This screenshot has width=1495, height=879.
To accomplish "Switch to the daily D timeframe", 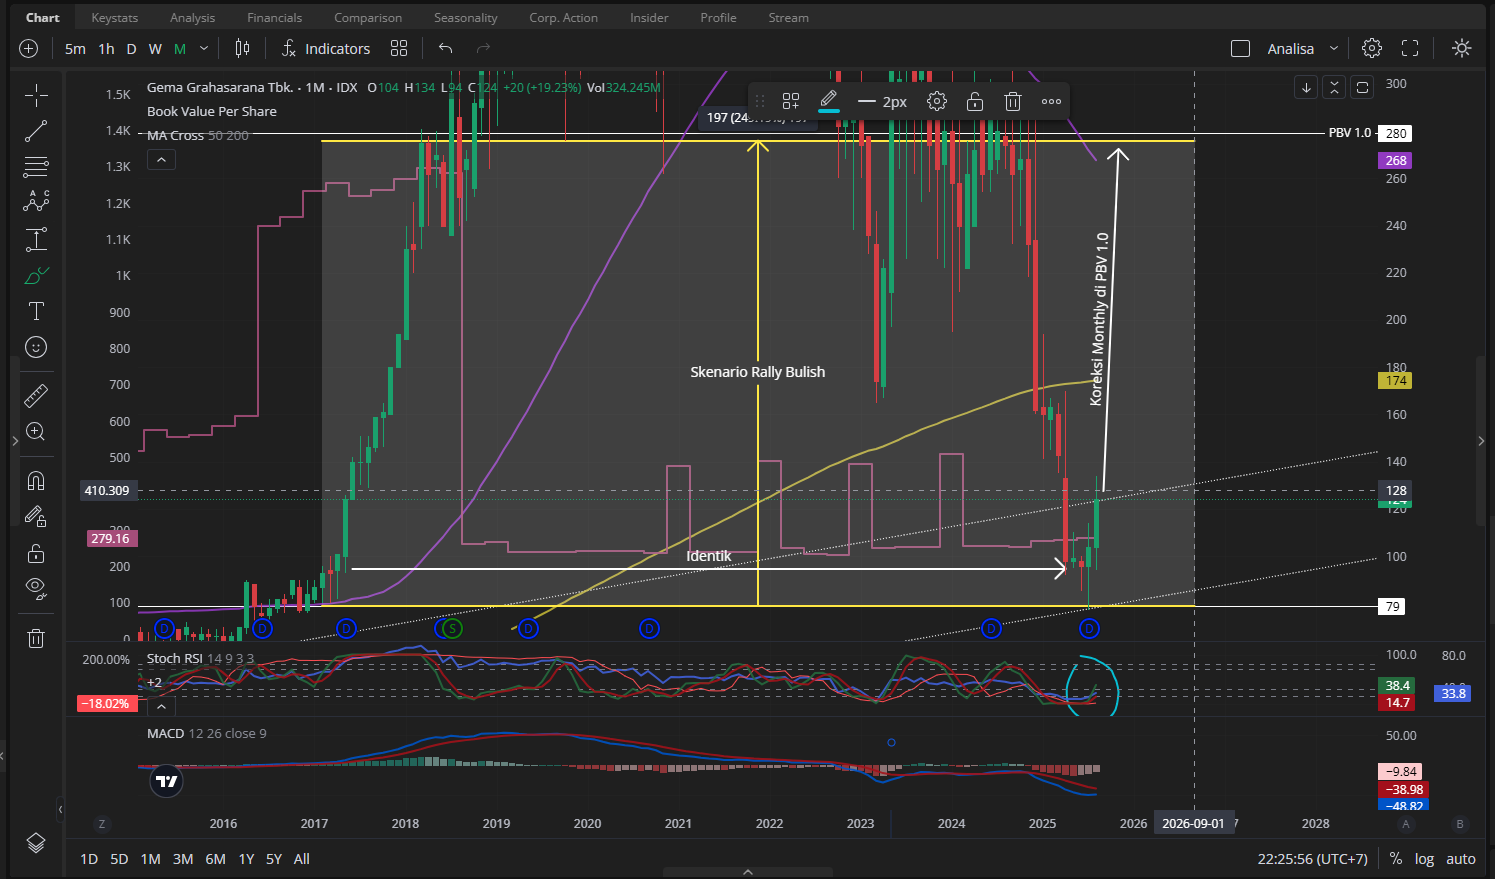I will coord(131,48).
